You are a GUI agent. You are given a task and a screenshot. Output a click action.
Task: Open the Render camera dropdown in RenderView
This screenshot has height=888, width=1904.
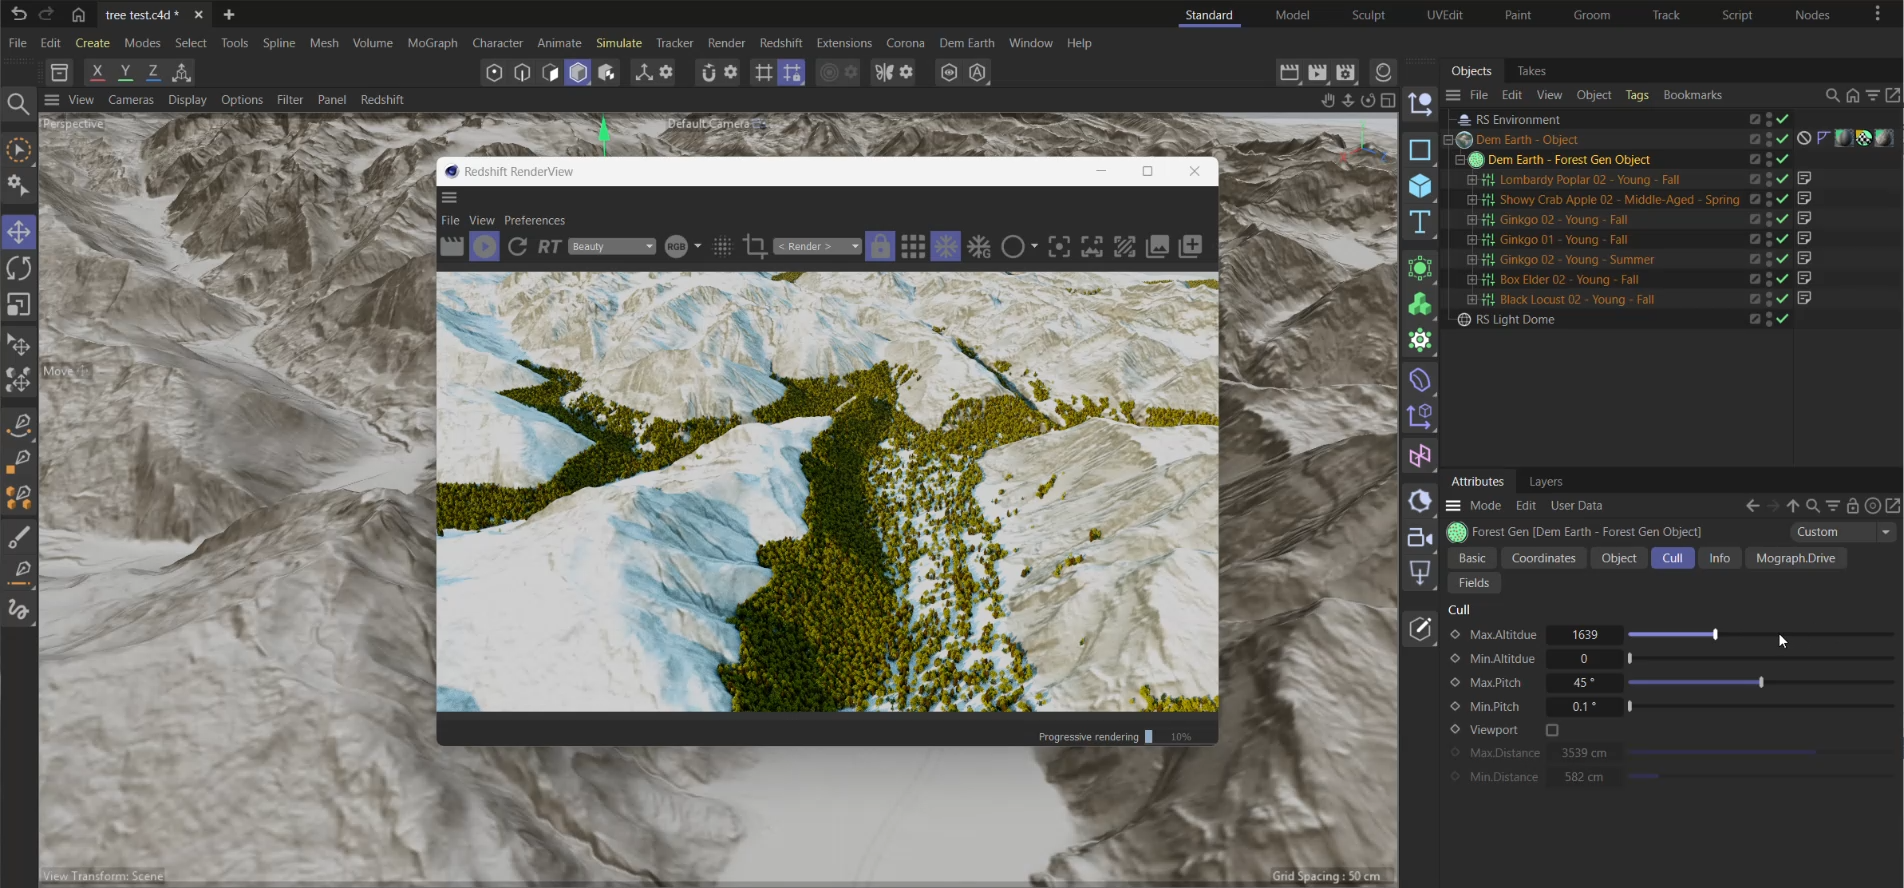[x=818, y=246]
